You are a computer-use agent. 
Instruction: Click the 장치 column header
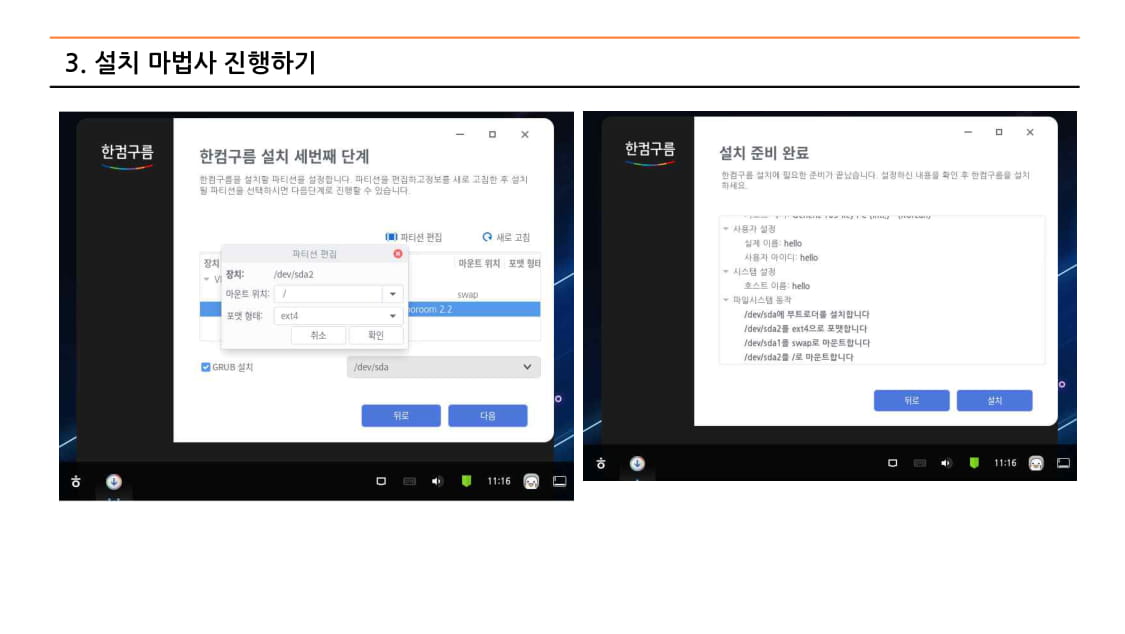click(211, 264)
